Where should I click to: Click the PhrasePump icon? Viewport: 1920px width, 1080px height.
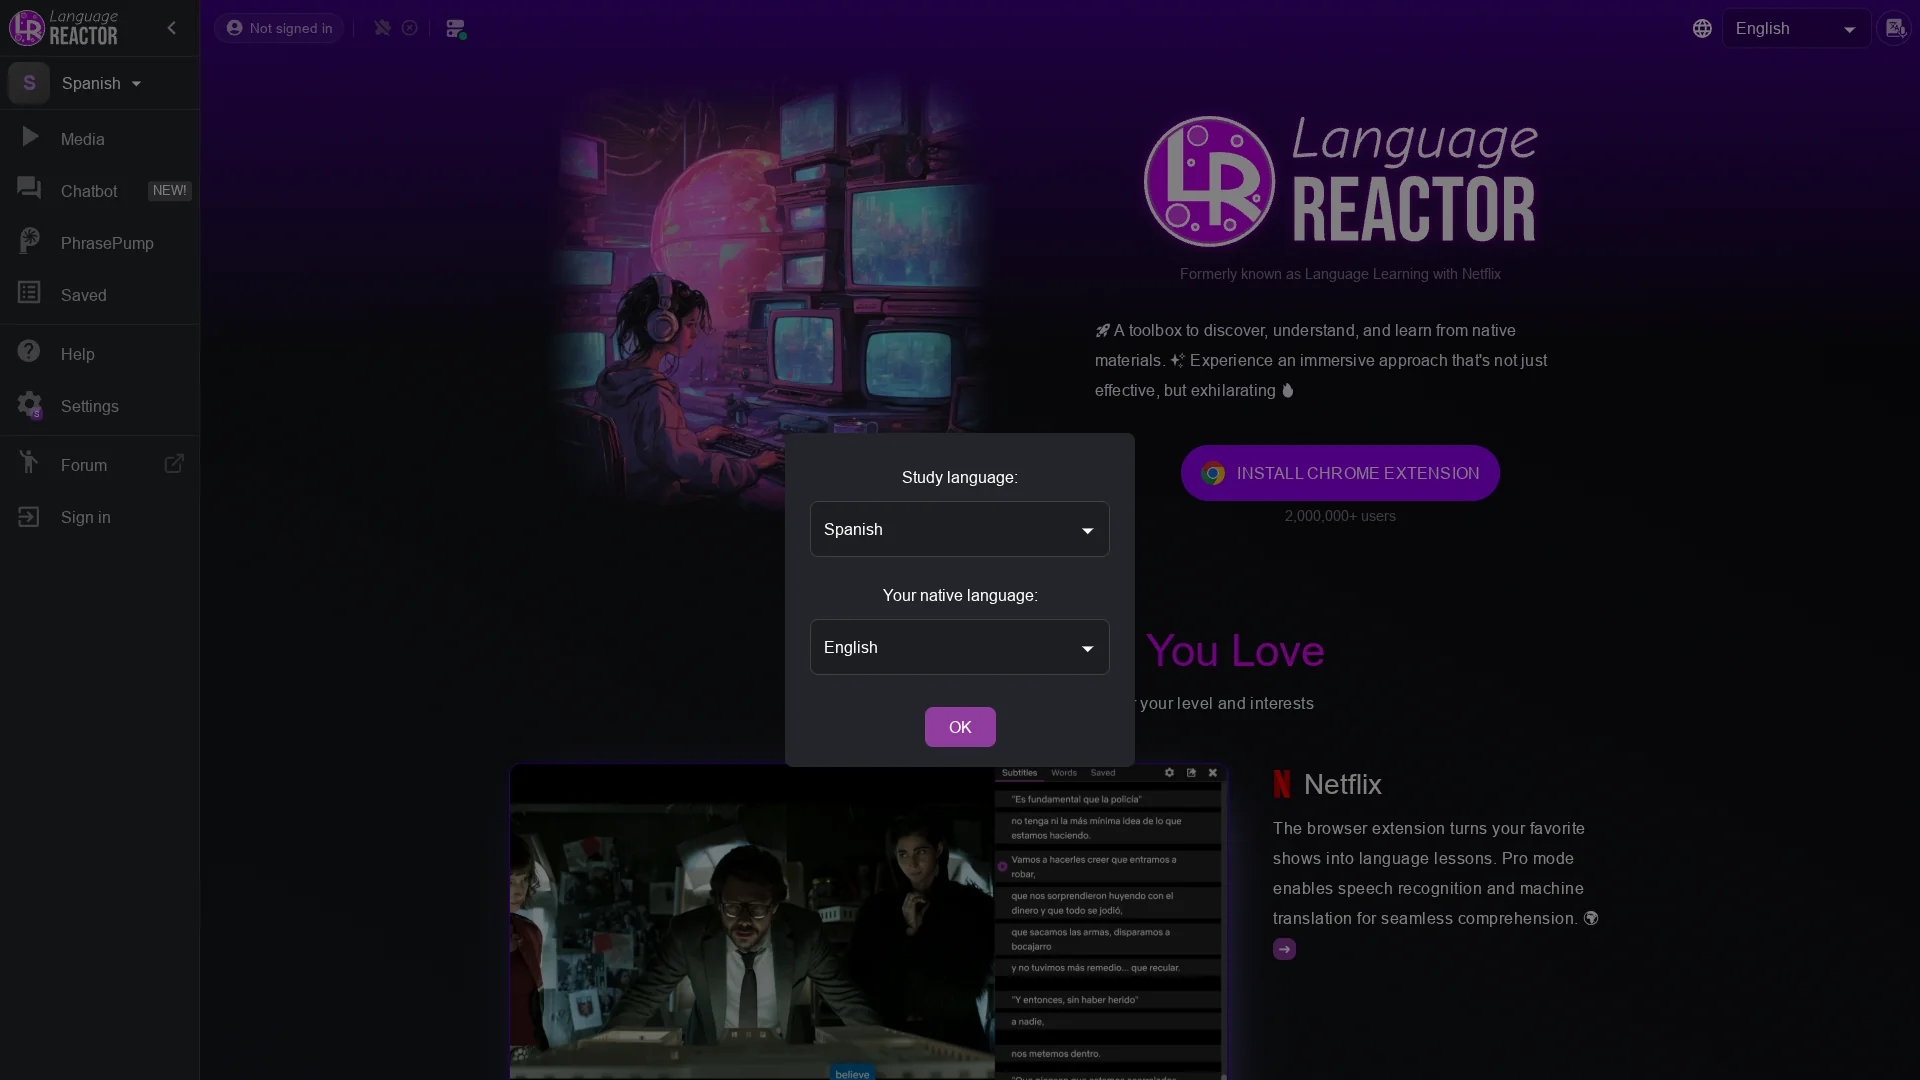29,240
